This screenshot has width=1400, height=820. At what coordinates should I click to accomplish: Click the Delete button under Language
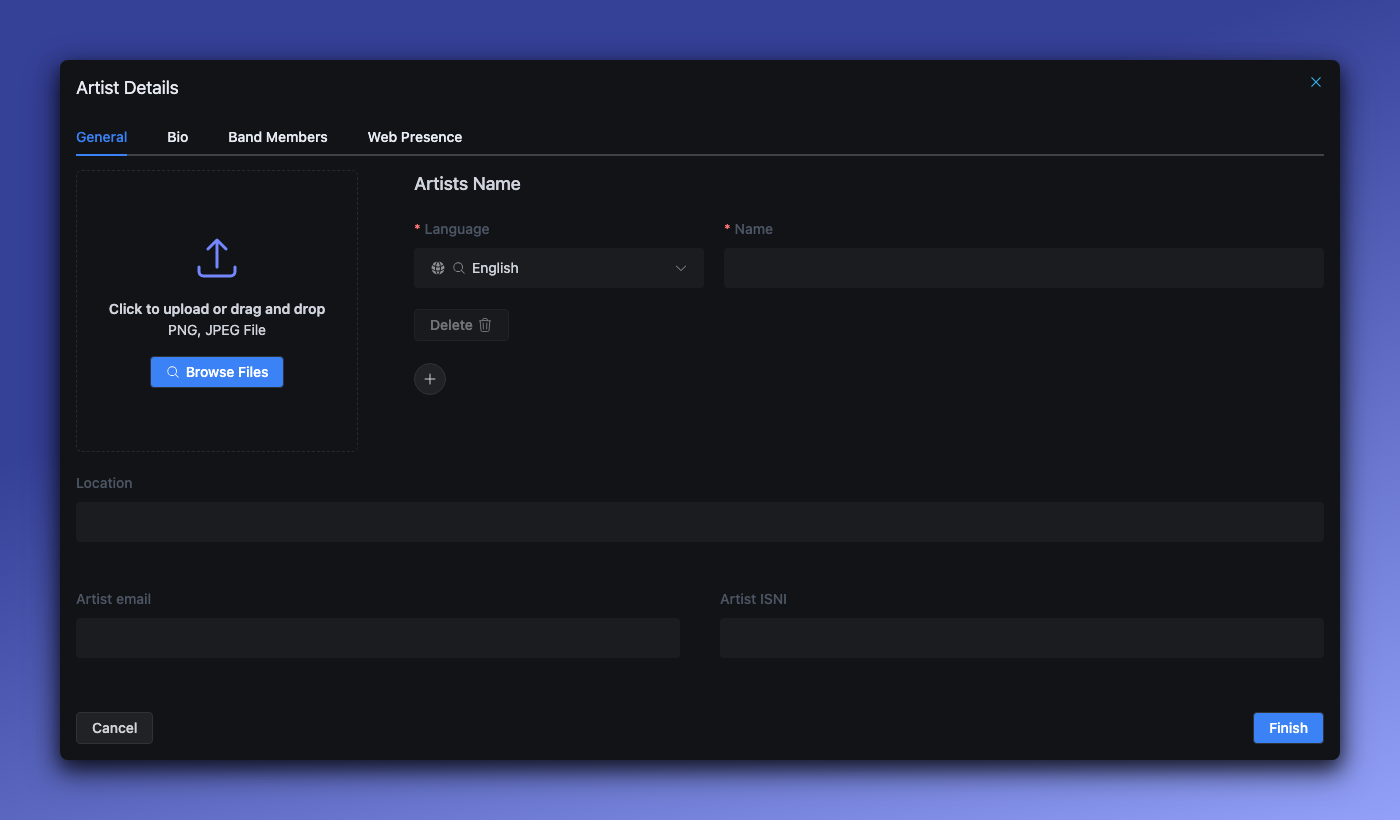(461, 324)
